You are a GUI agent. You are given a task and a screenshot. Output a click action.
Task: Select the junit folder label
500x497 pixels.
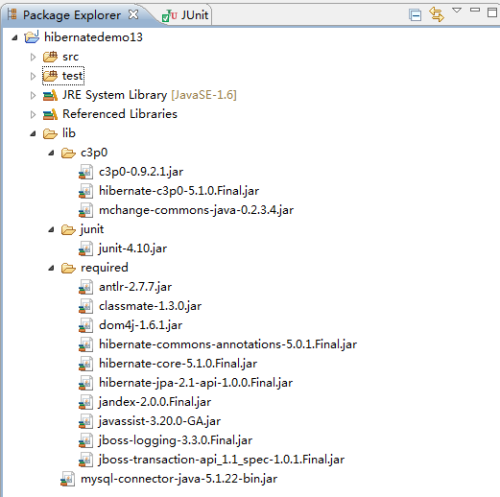tap(92, 229)
